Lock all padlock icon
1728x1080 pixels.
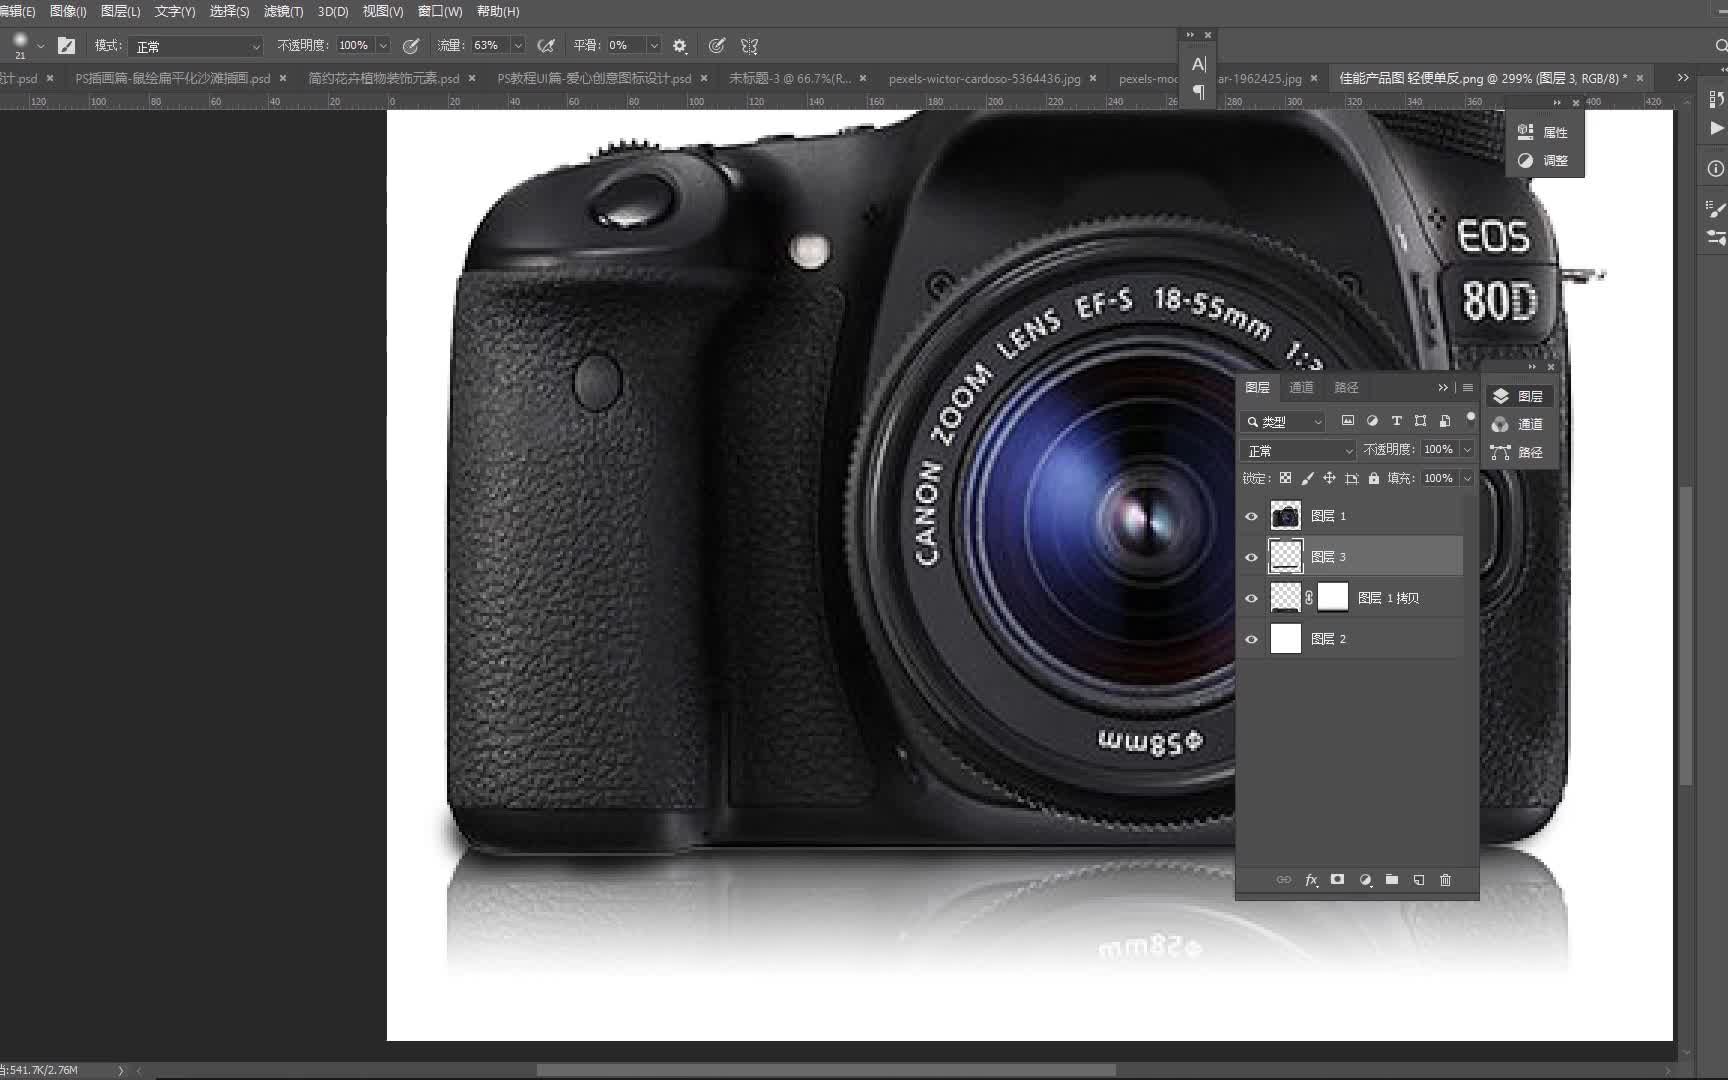click(x=1373, y=479)
